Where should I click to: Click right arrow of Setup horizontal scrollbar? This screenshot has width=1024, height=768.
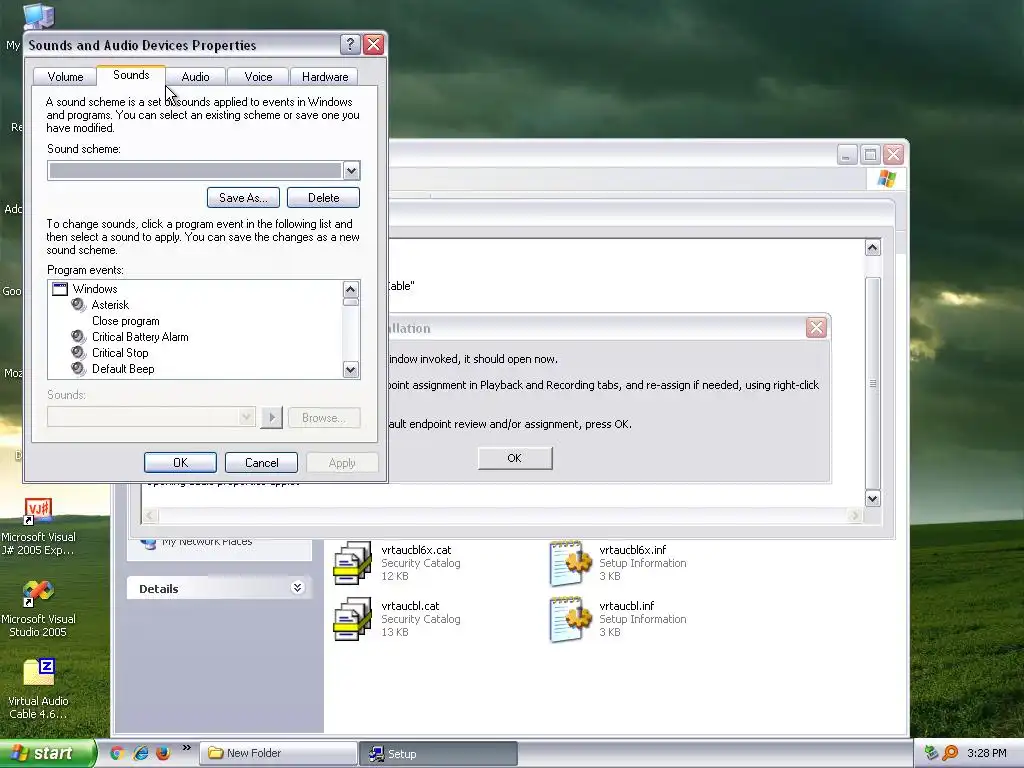[854, 515]
